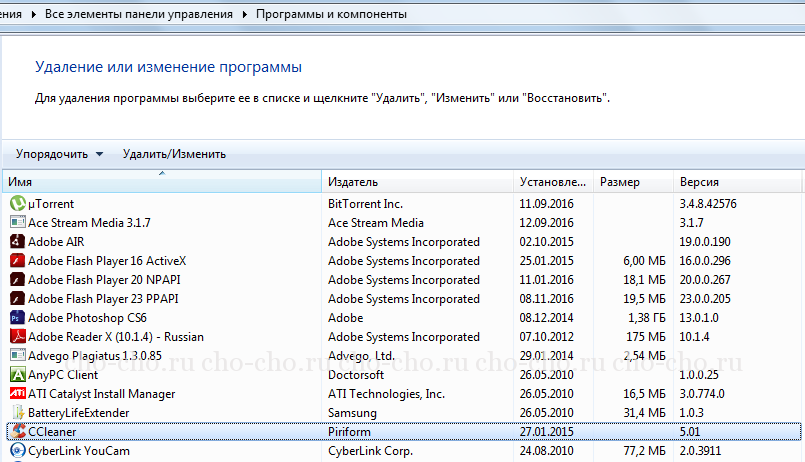Click the AnyPC Client icon
This screenshot has width=805, height=462.
[x=17, y=374]
